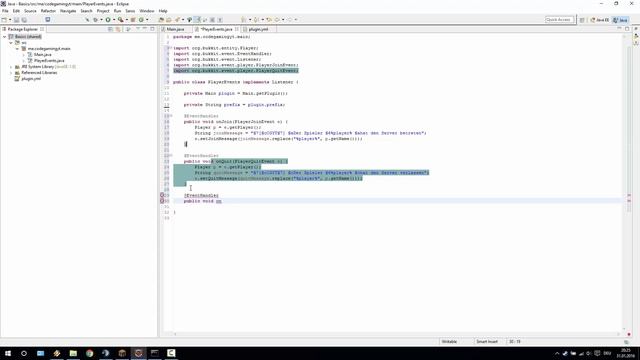Click the error marker beside the last @EventHandler line
This screenshot has height=360, width=640.
point(162,196)
